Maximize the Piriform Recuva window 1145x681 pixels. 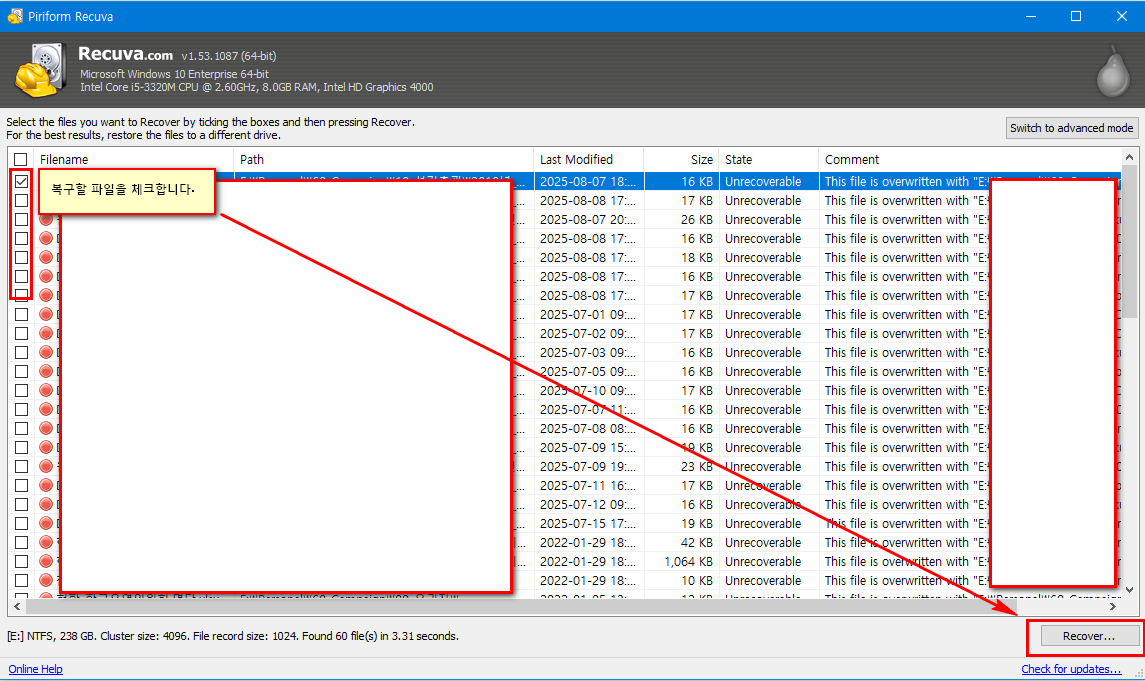(1076, 16)
